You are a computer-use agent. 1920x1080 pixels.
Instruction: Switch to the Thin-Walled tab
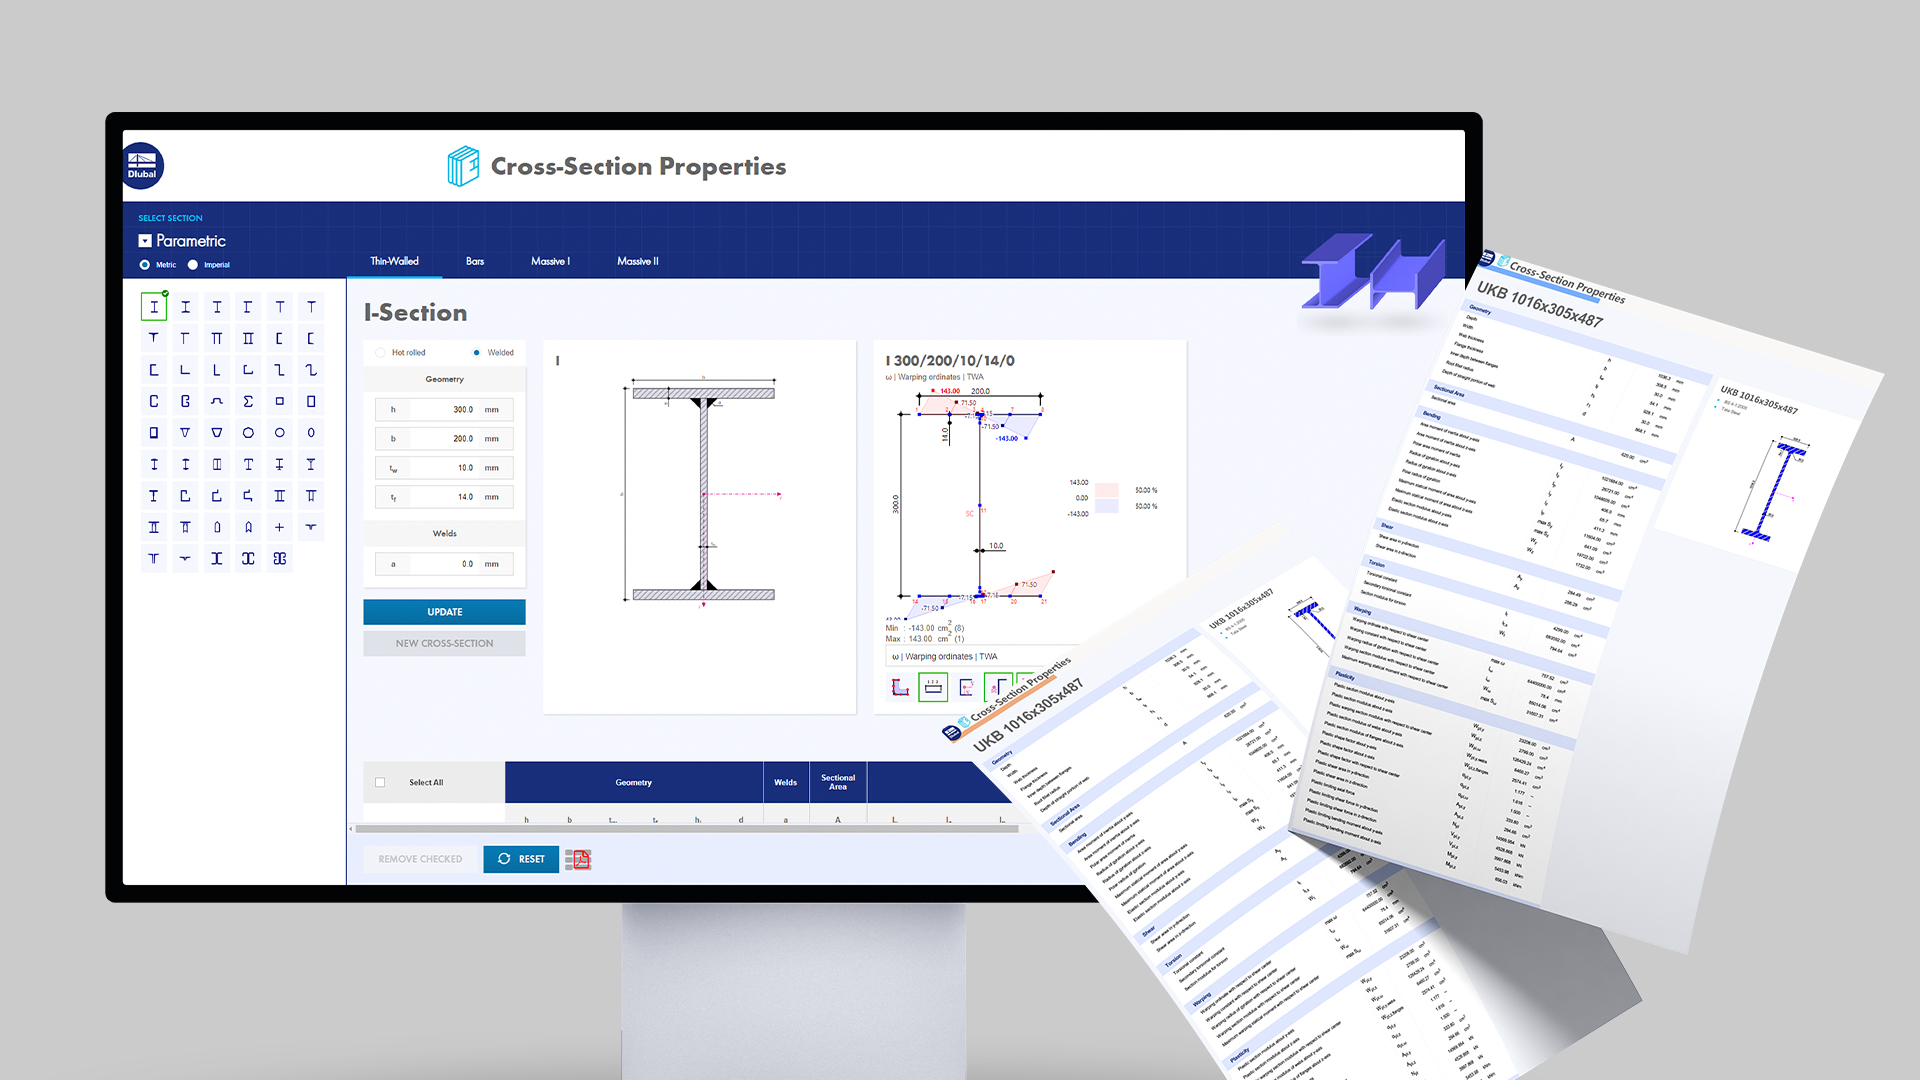click(x=393, y=260)
